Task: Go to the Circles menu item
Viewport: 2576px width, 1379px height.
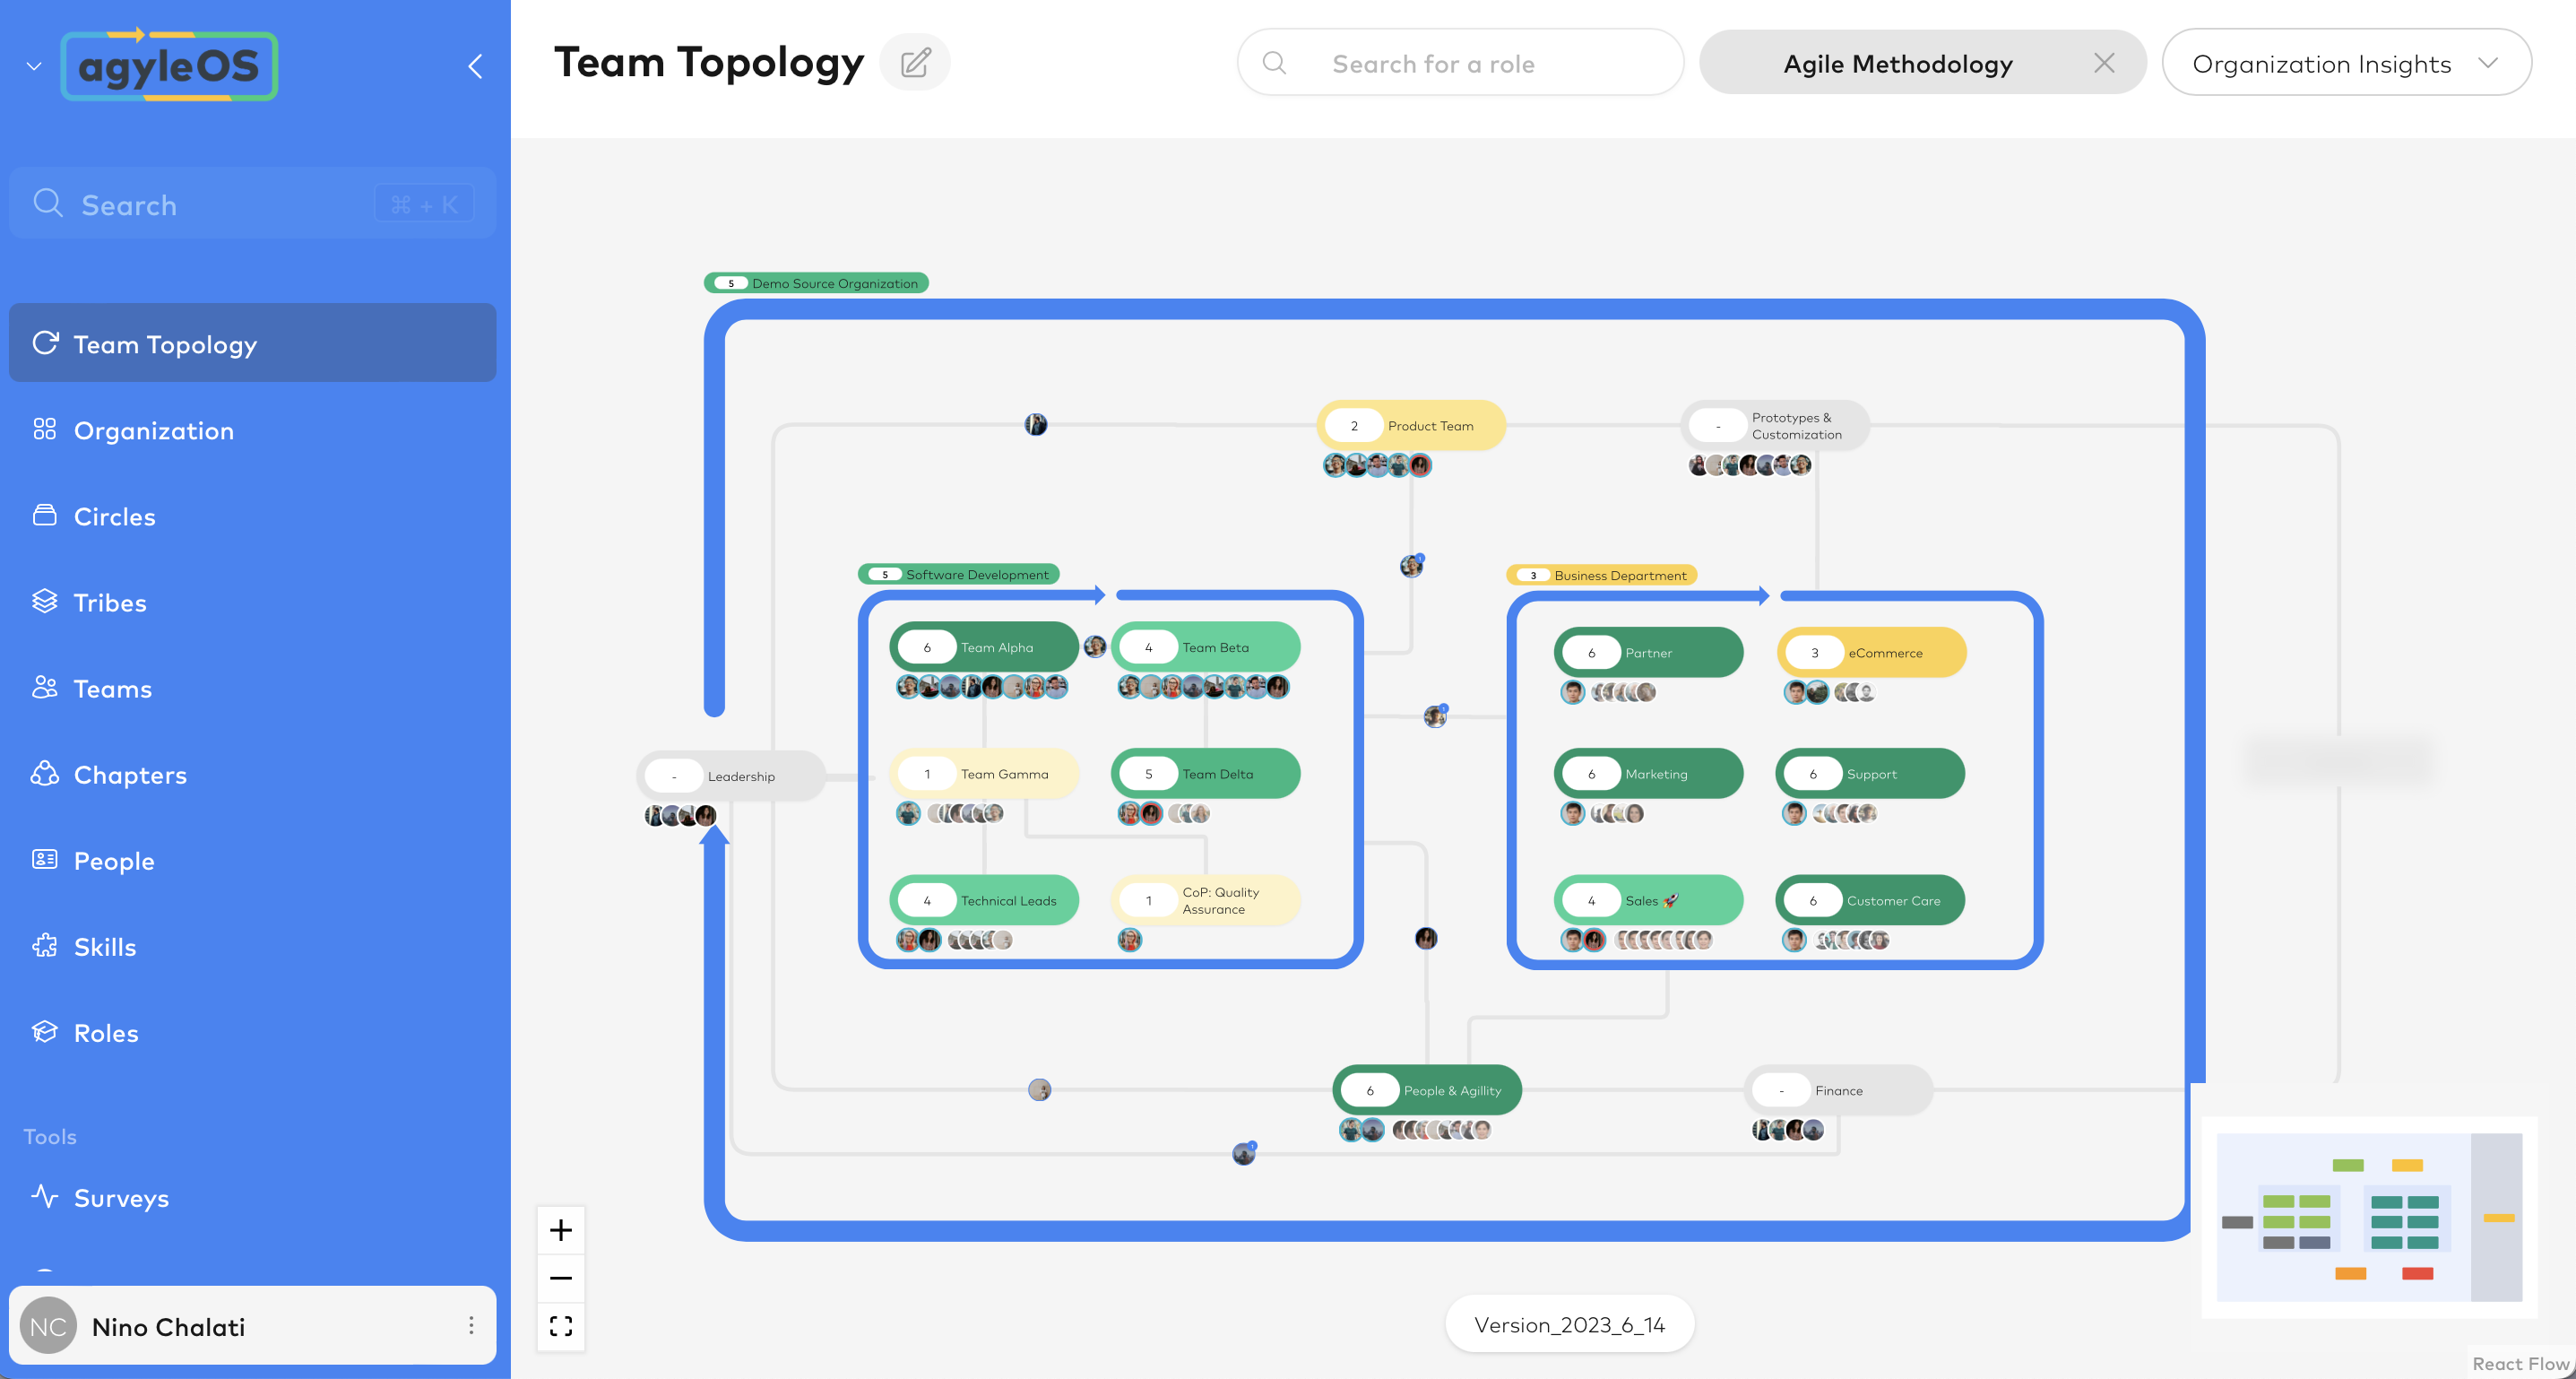Action: tap(114, 517)
